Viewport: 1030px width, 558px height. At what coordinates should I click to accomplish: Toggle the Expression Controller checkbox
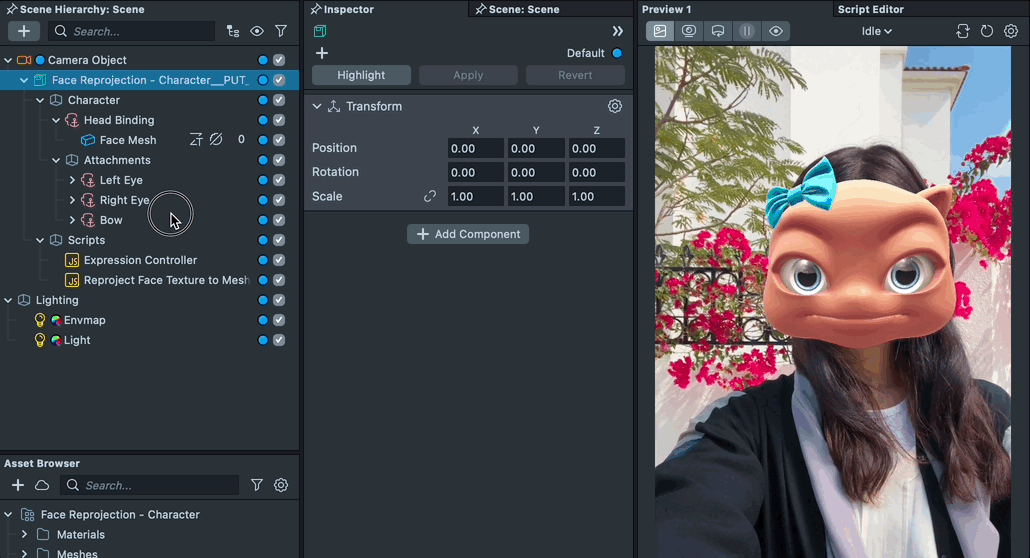(279, 260)
